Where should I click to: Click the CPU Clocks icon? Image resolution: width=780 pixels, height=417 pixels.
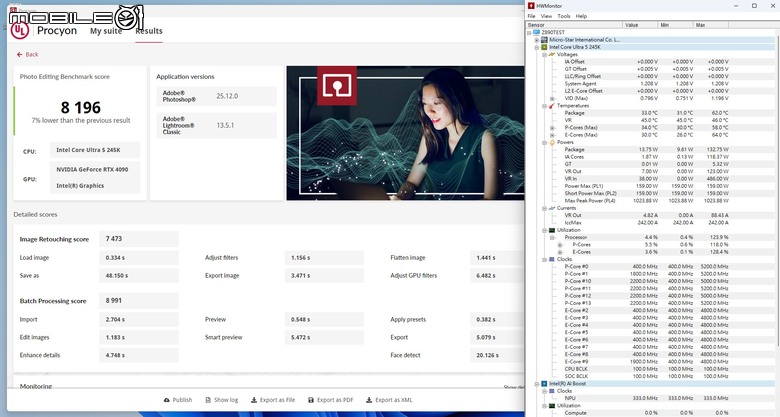pyautogui.click(x=552, y=259)
